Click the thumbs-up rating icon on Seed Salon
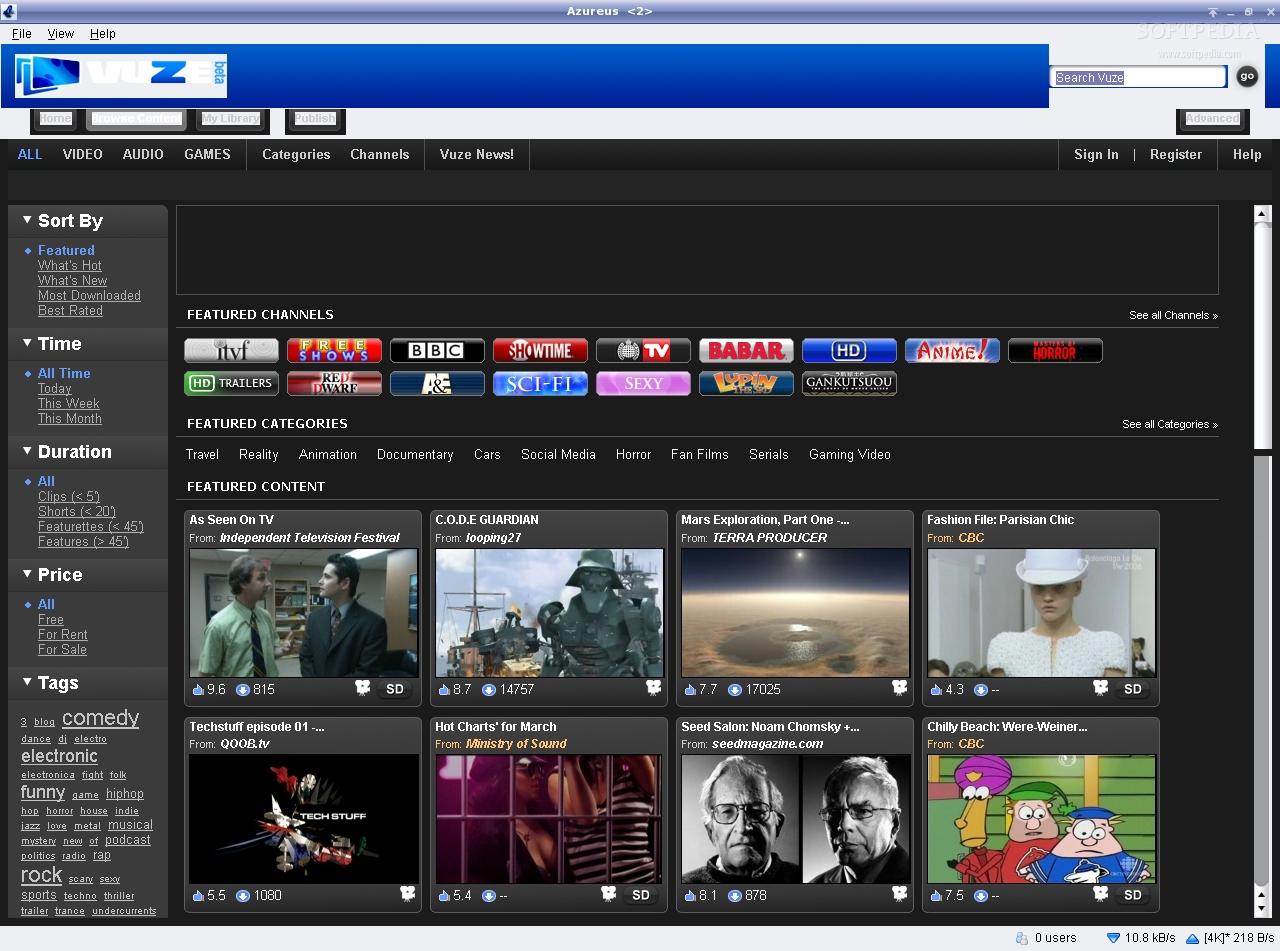The height and width of the screenshot is (951, 1280). [x=689, y=896]
